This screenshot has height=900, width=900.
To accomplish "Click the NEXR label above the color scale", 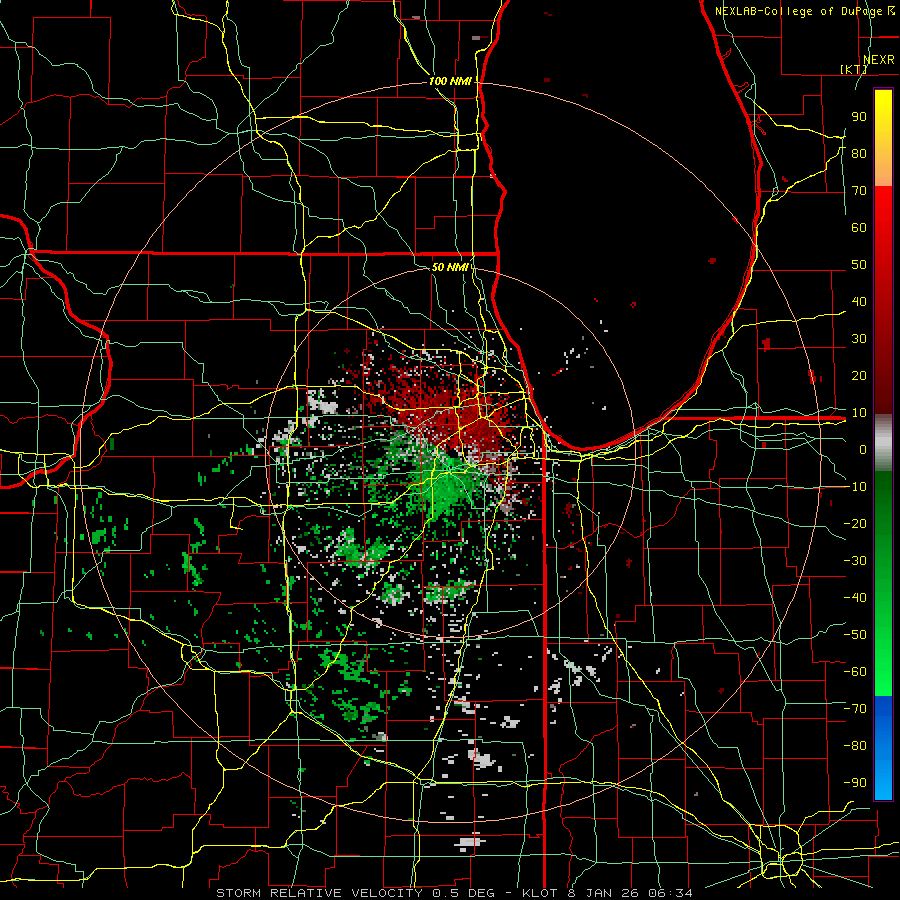I will point(878,60).
